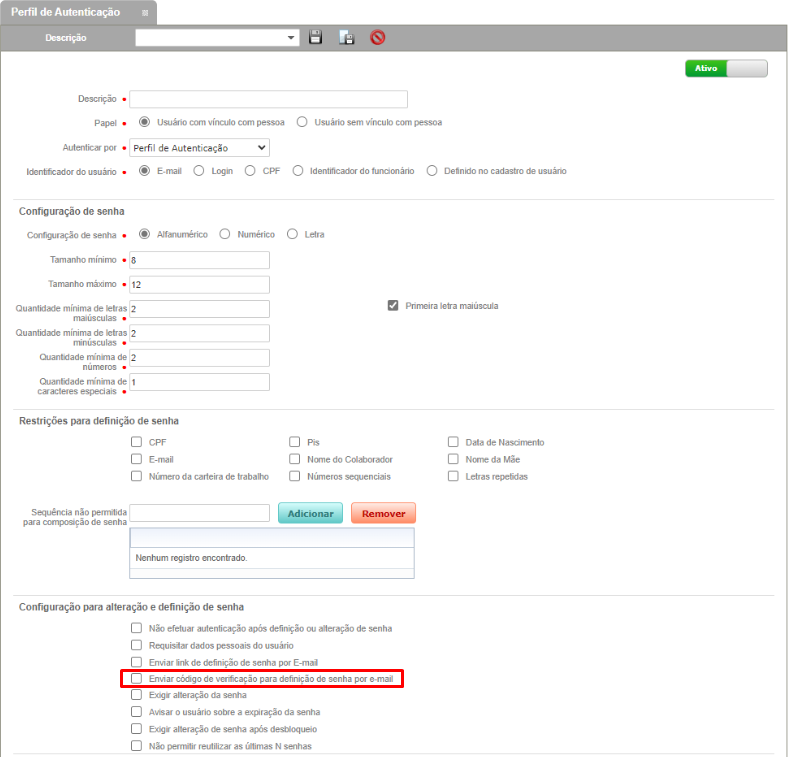Click the Remover button
Image resolution: width=789 pixels, height=757 pixels.
pyautogui.click(x=383, y=513)
